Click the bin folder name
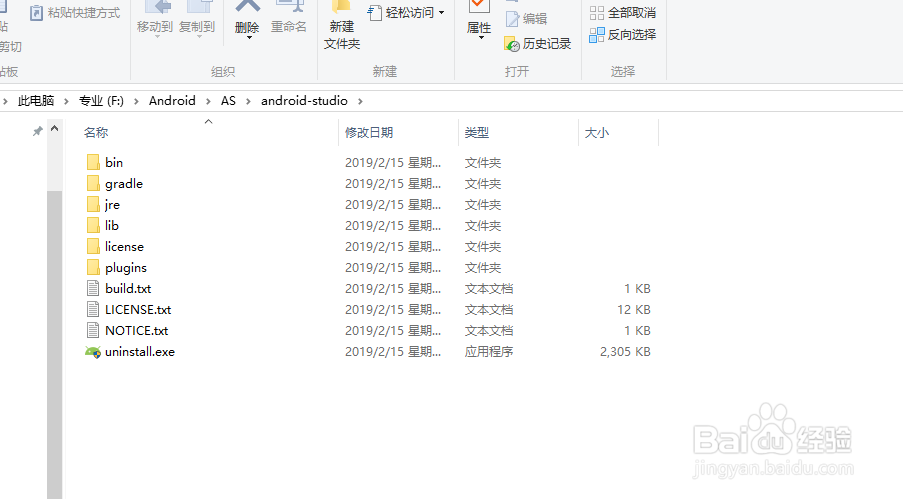This screenshot has width=903, height=499. click(114, 162)
